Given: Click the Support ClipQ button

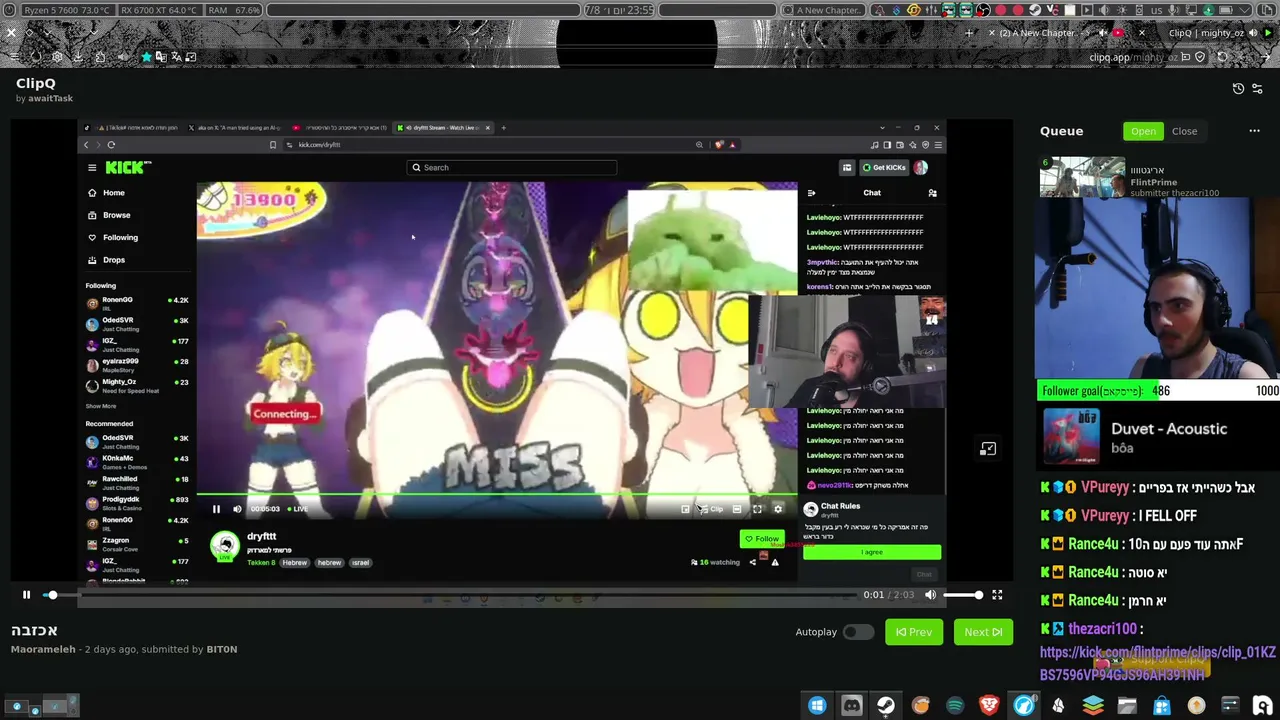Looking at the screenshot, I should coord(1152,662).
